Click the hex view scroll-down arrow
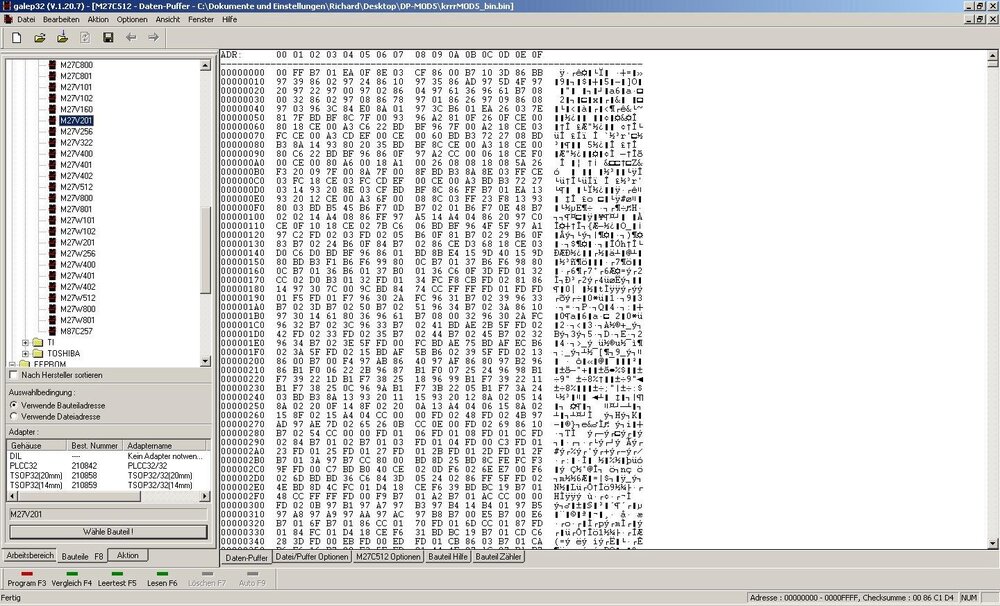This screenshot has height=606, width=1000. click(992, 543)
